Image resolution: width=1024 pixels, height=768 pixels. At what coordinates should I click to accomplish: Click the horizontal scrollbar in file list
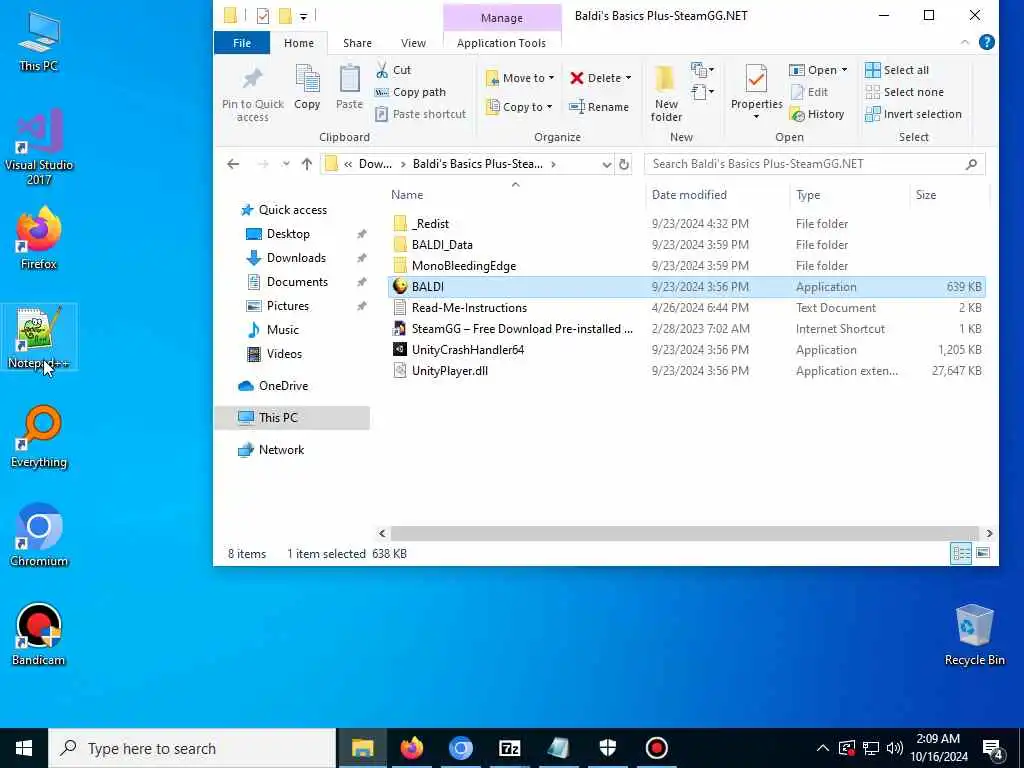pos(684,534)
